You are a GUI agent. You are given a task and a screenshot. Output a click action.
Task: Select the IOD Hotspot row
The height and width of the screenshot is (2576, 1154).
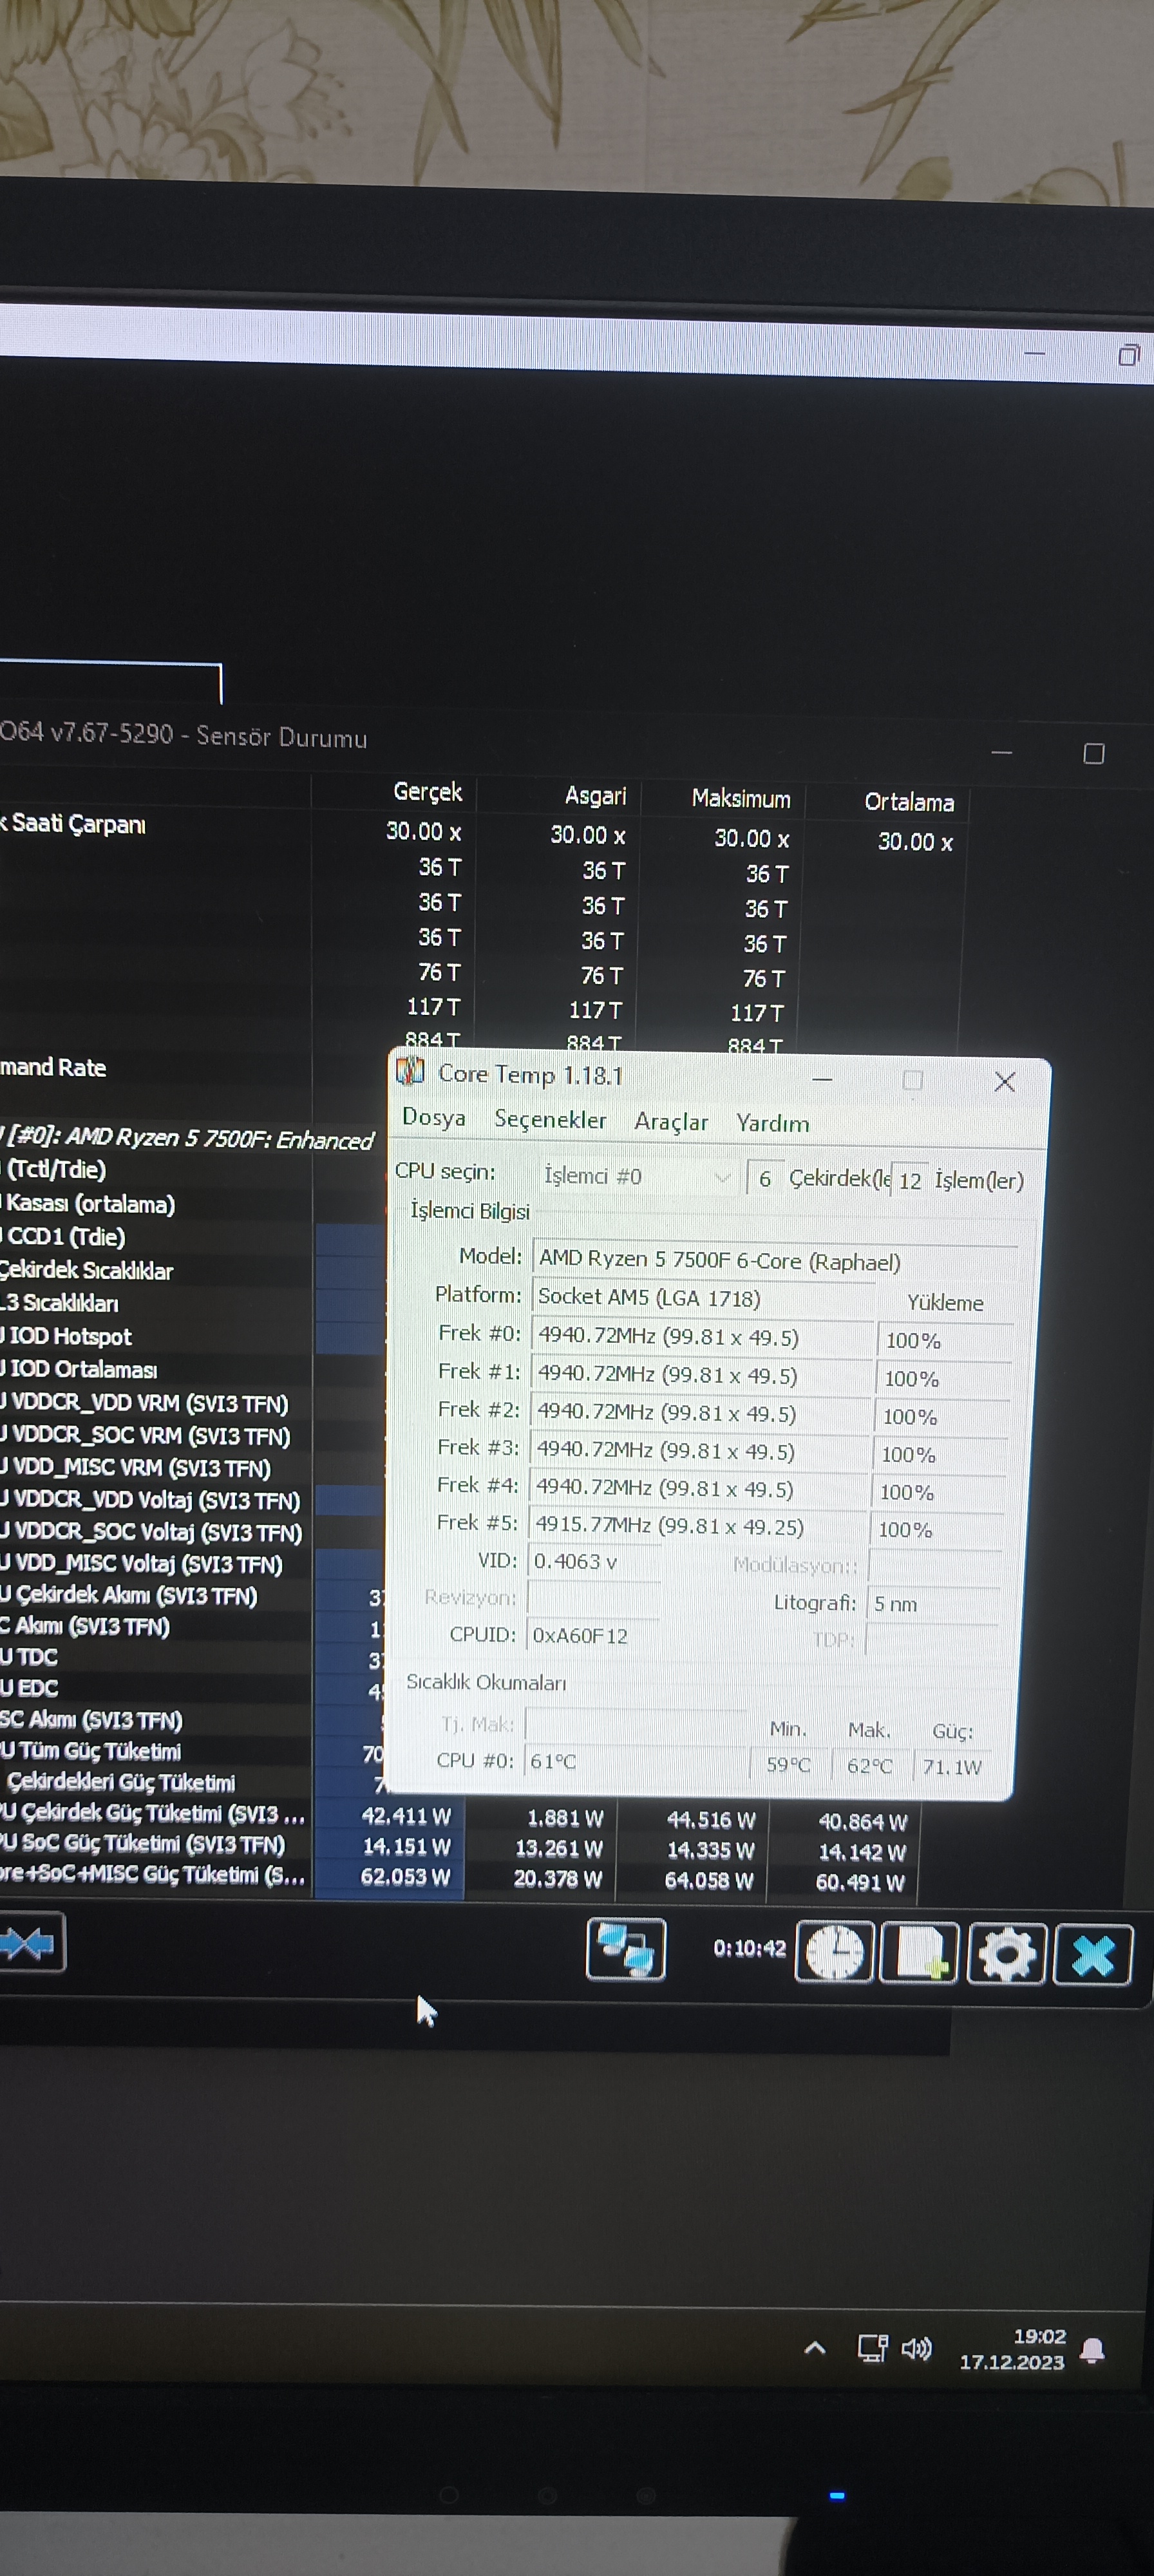67,1337
